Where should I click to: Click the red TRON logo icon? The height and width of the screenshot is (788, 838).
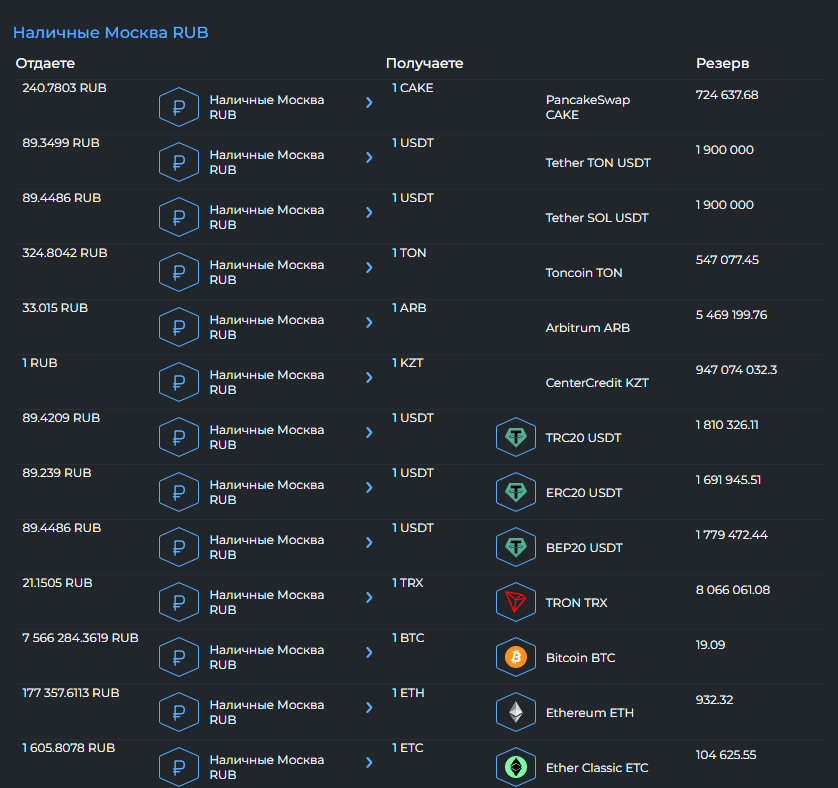tap(516, 602)
